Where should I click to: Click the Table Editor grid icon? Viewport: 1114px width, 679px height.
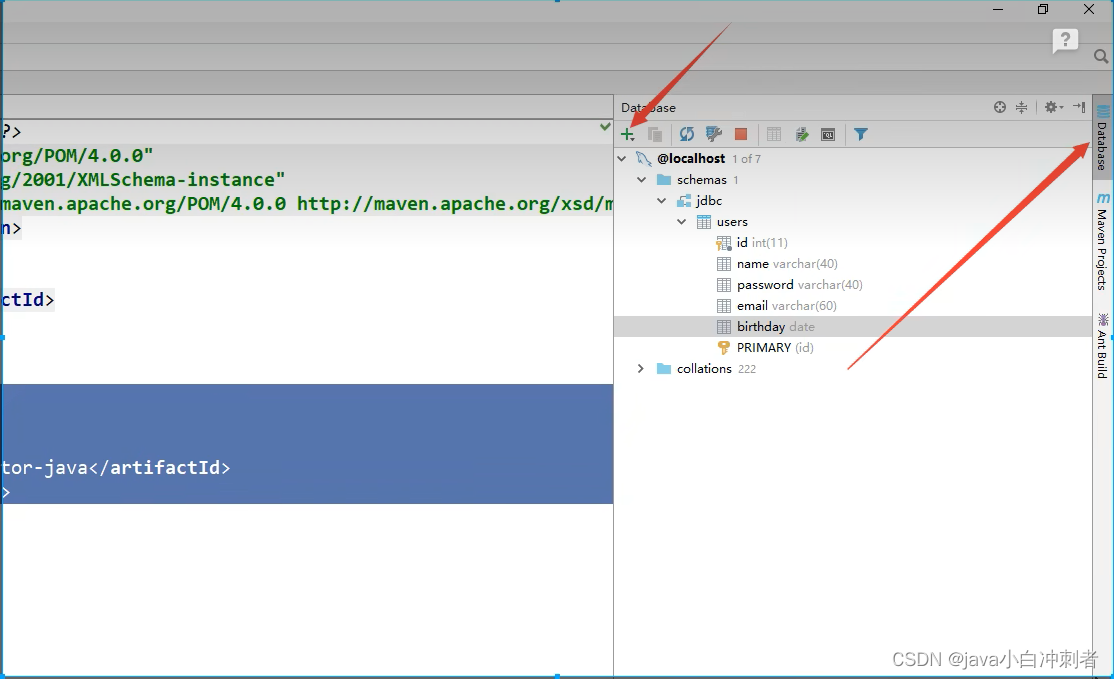click(x=774, y=134)
